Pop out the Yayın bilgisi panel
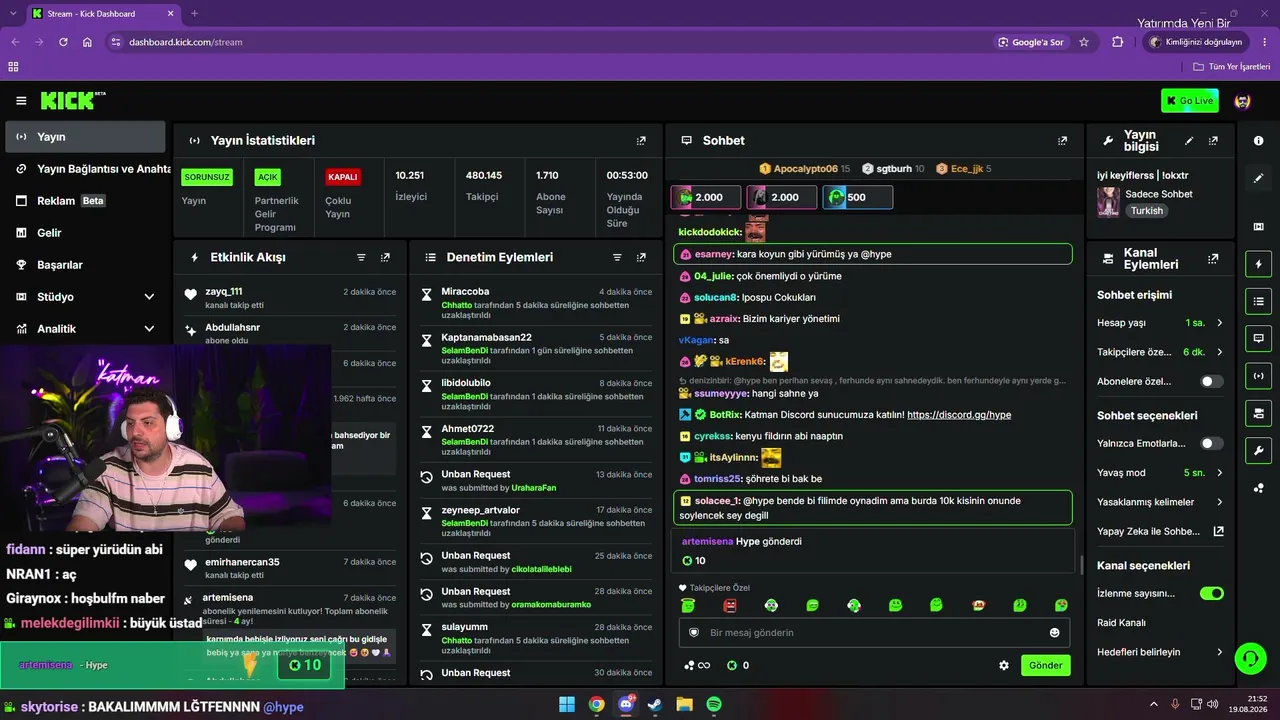This screenshot has width=1280, height=720. [1213, 141]
